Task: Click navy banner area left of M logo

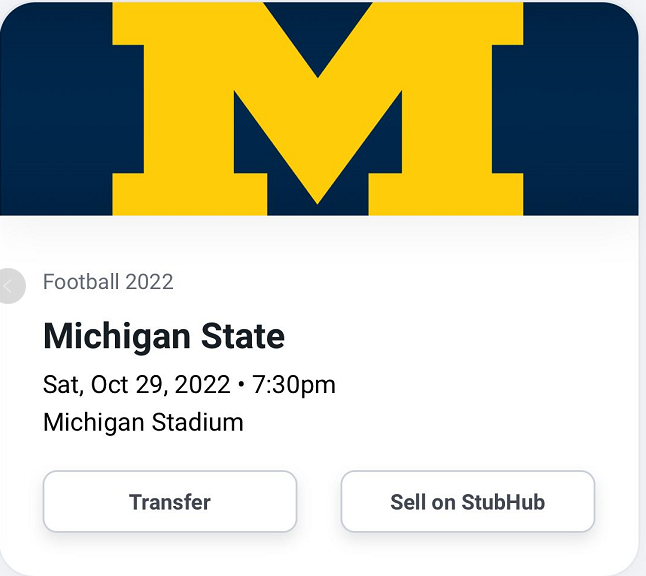Action: coord(55,110)
